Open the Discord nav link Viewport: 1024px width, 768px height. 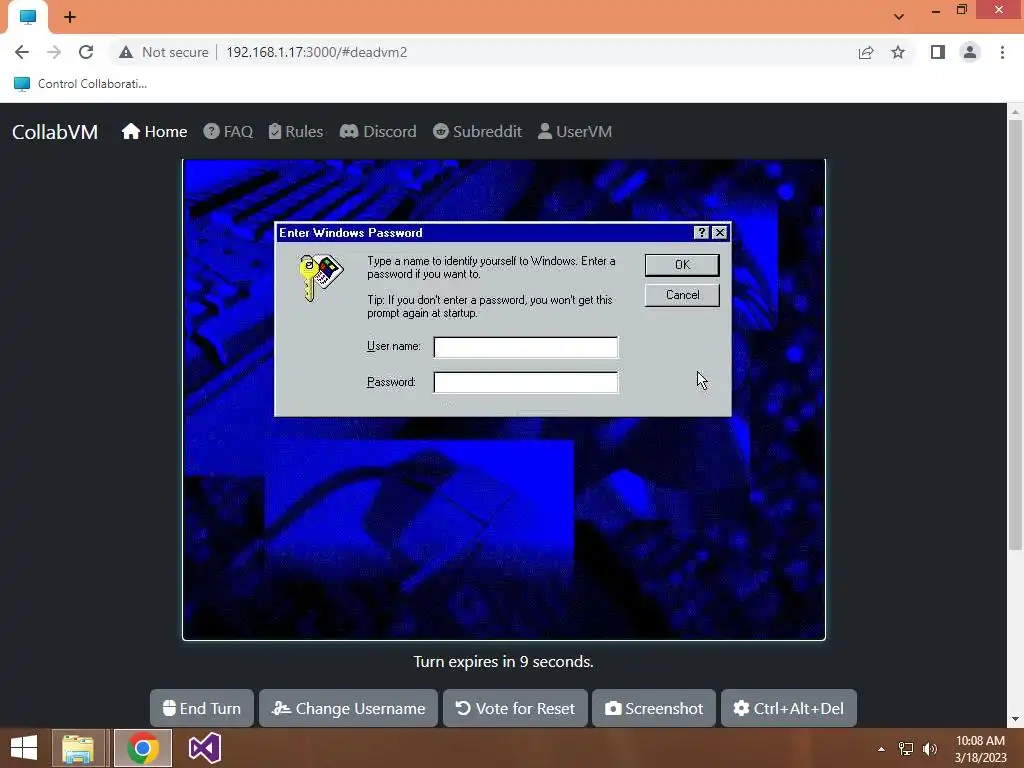coord(378,132)
